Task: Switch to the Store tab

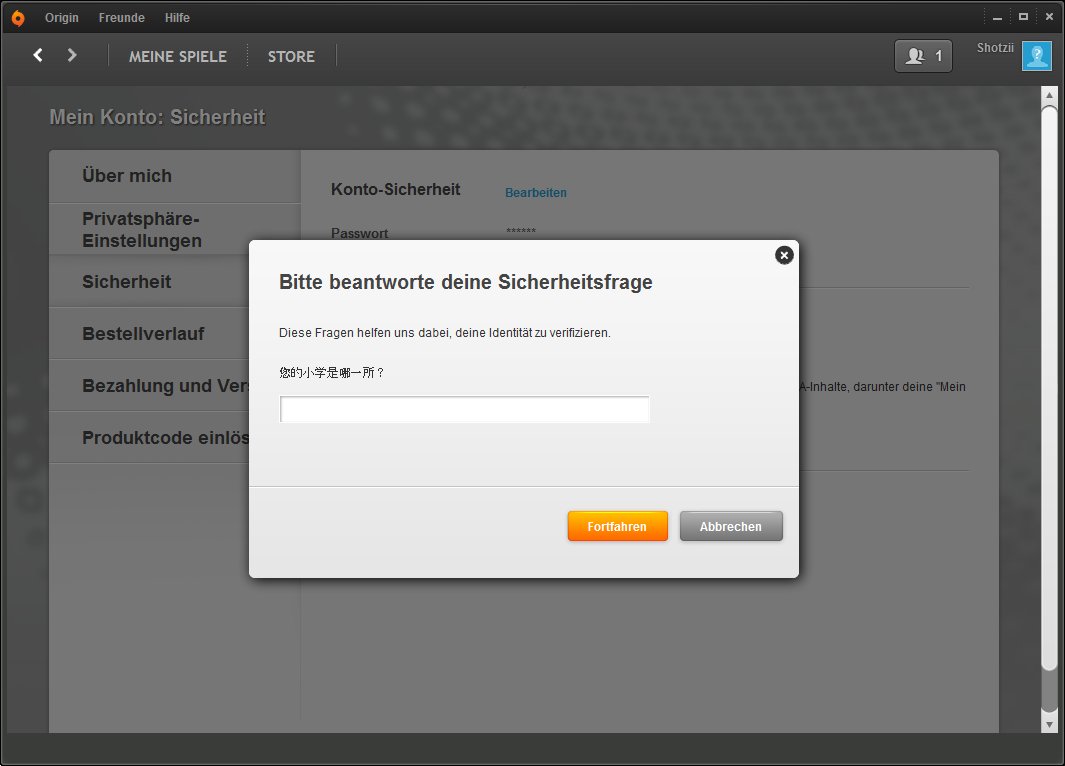Action: [291, 57]
